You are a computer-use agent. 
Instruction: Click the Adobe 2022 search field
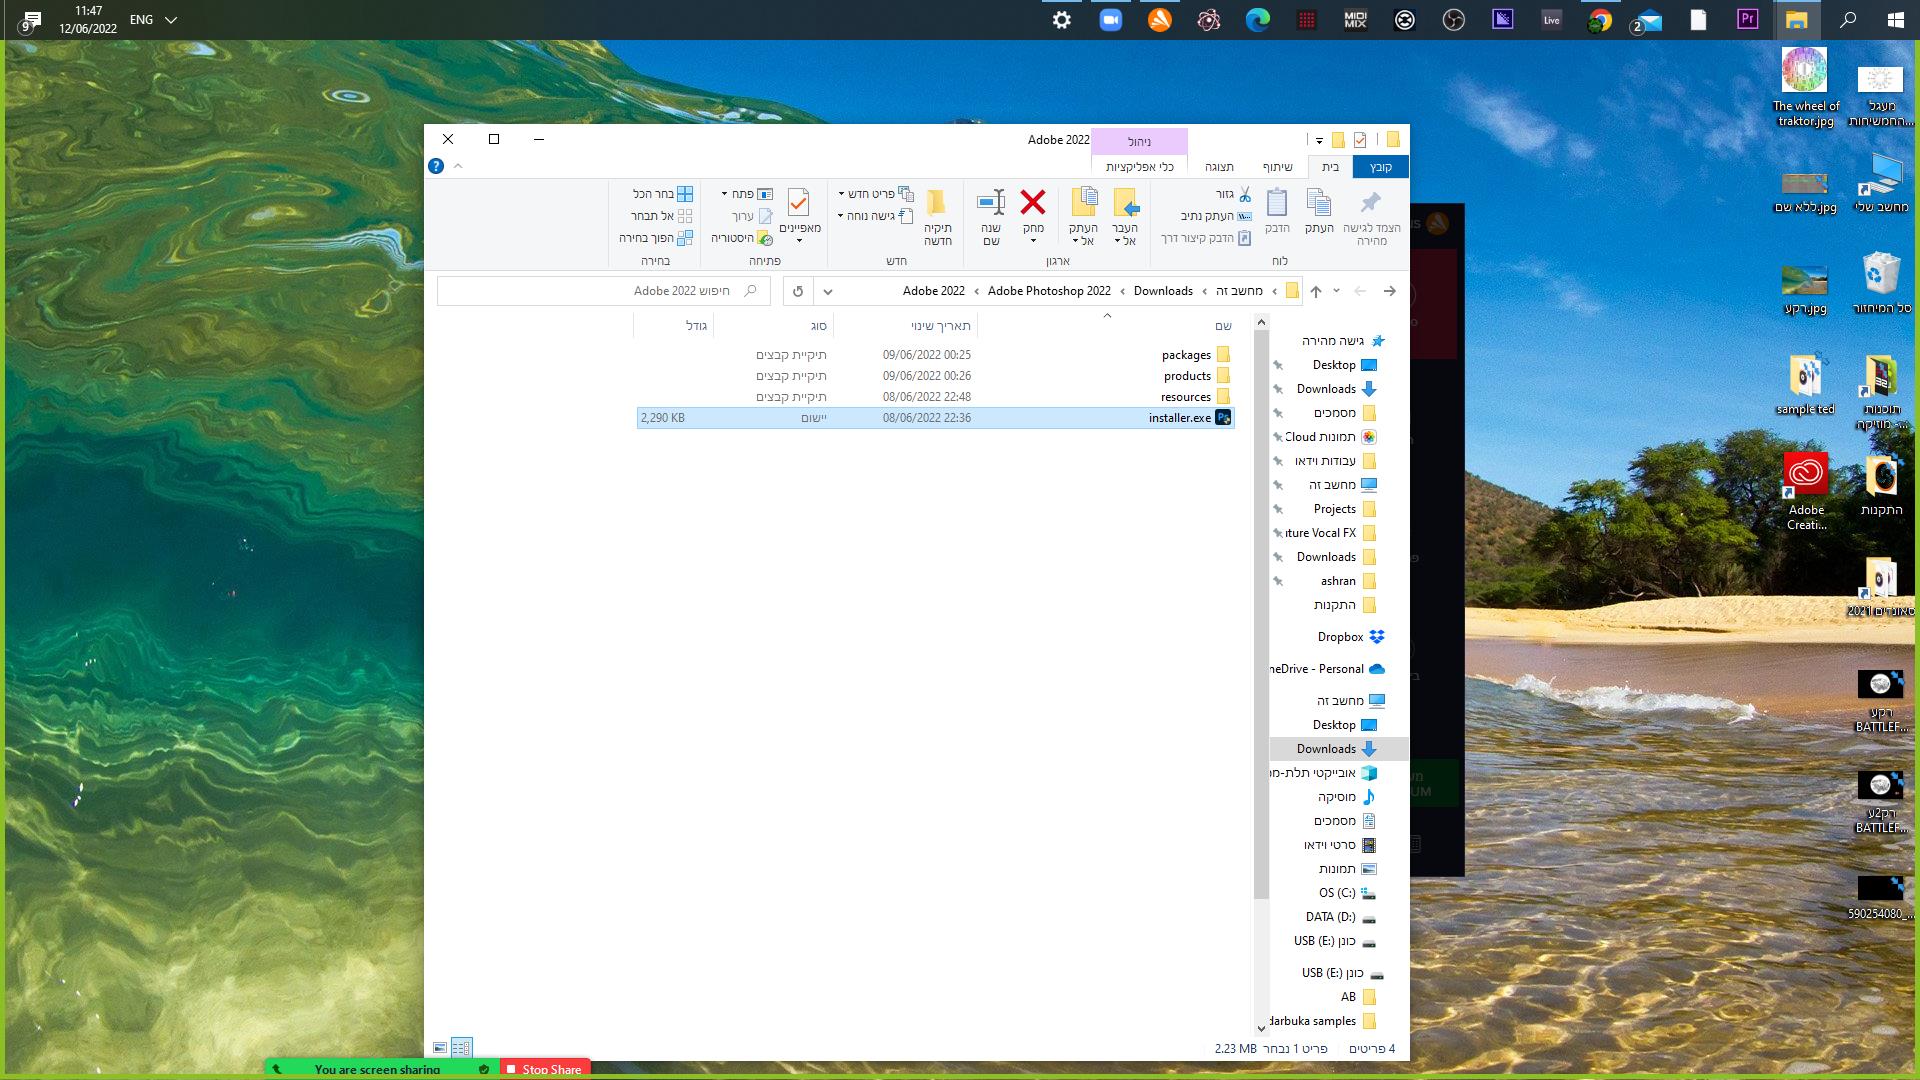[x=600, y=291]
